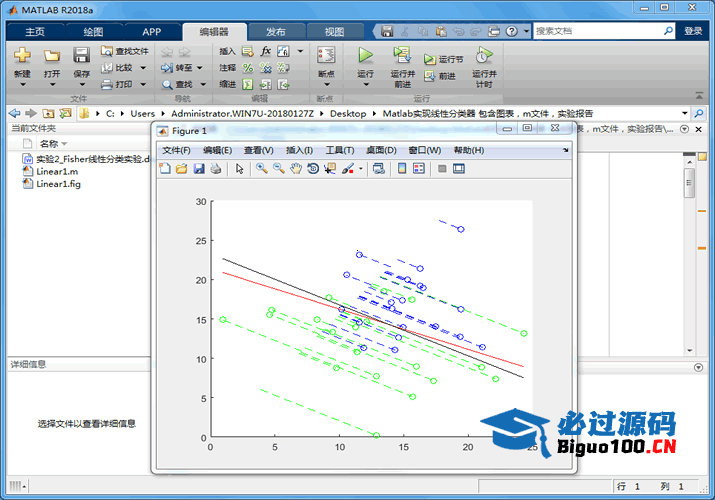Select the Brush data tool in Figure 1

point(348,169)
